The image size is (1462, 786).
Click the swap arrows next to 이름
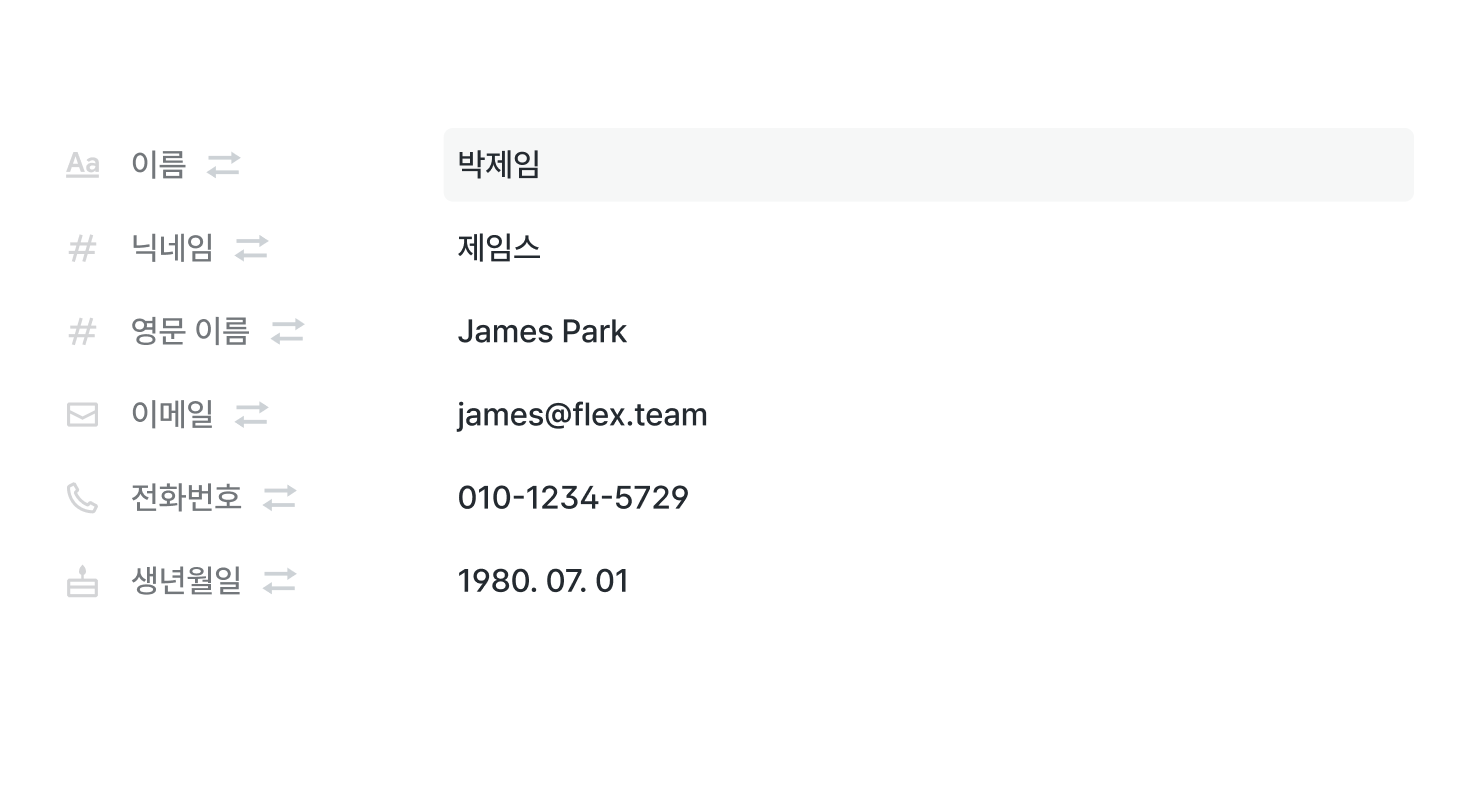click(x=224, y=164)
